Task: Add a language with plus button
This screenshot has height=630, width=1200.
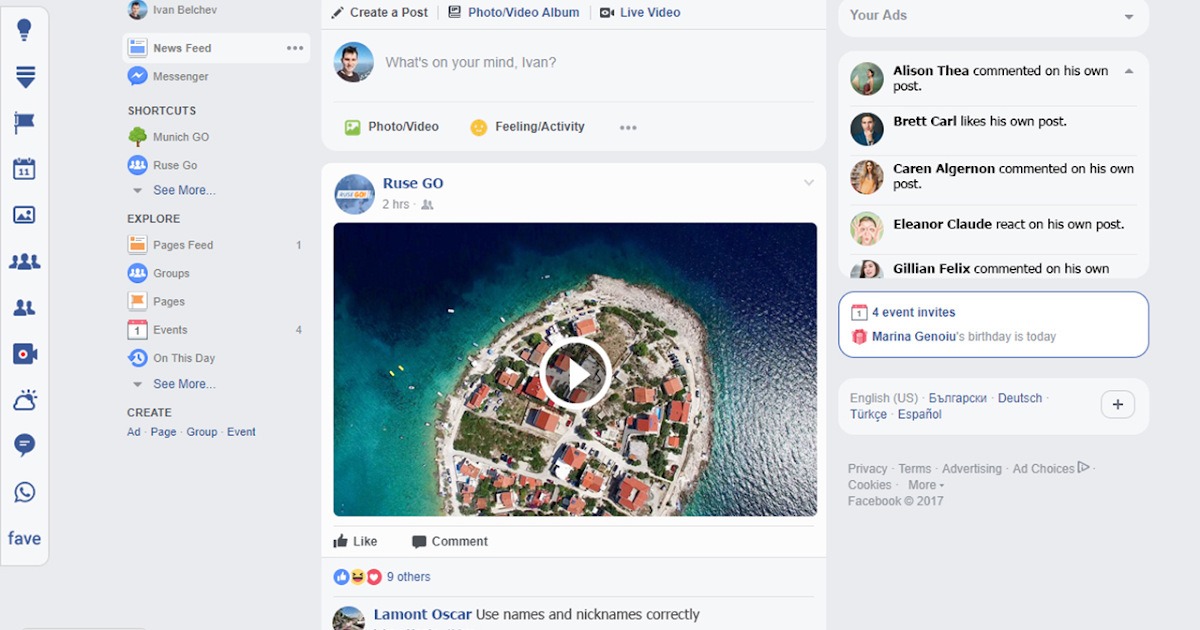Action: coord(1117,405)
